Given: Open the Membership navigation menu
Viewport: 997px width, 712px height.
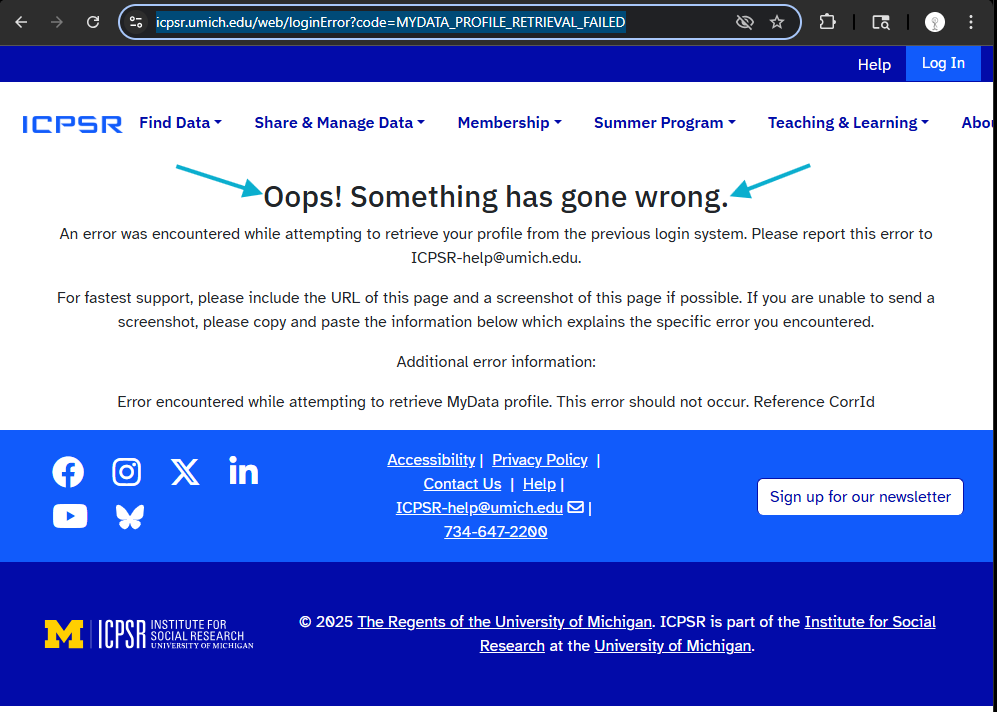Looking at the screenshot, I should pyautogui.click(x=509, y=123).
